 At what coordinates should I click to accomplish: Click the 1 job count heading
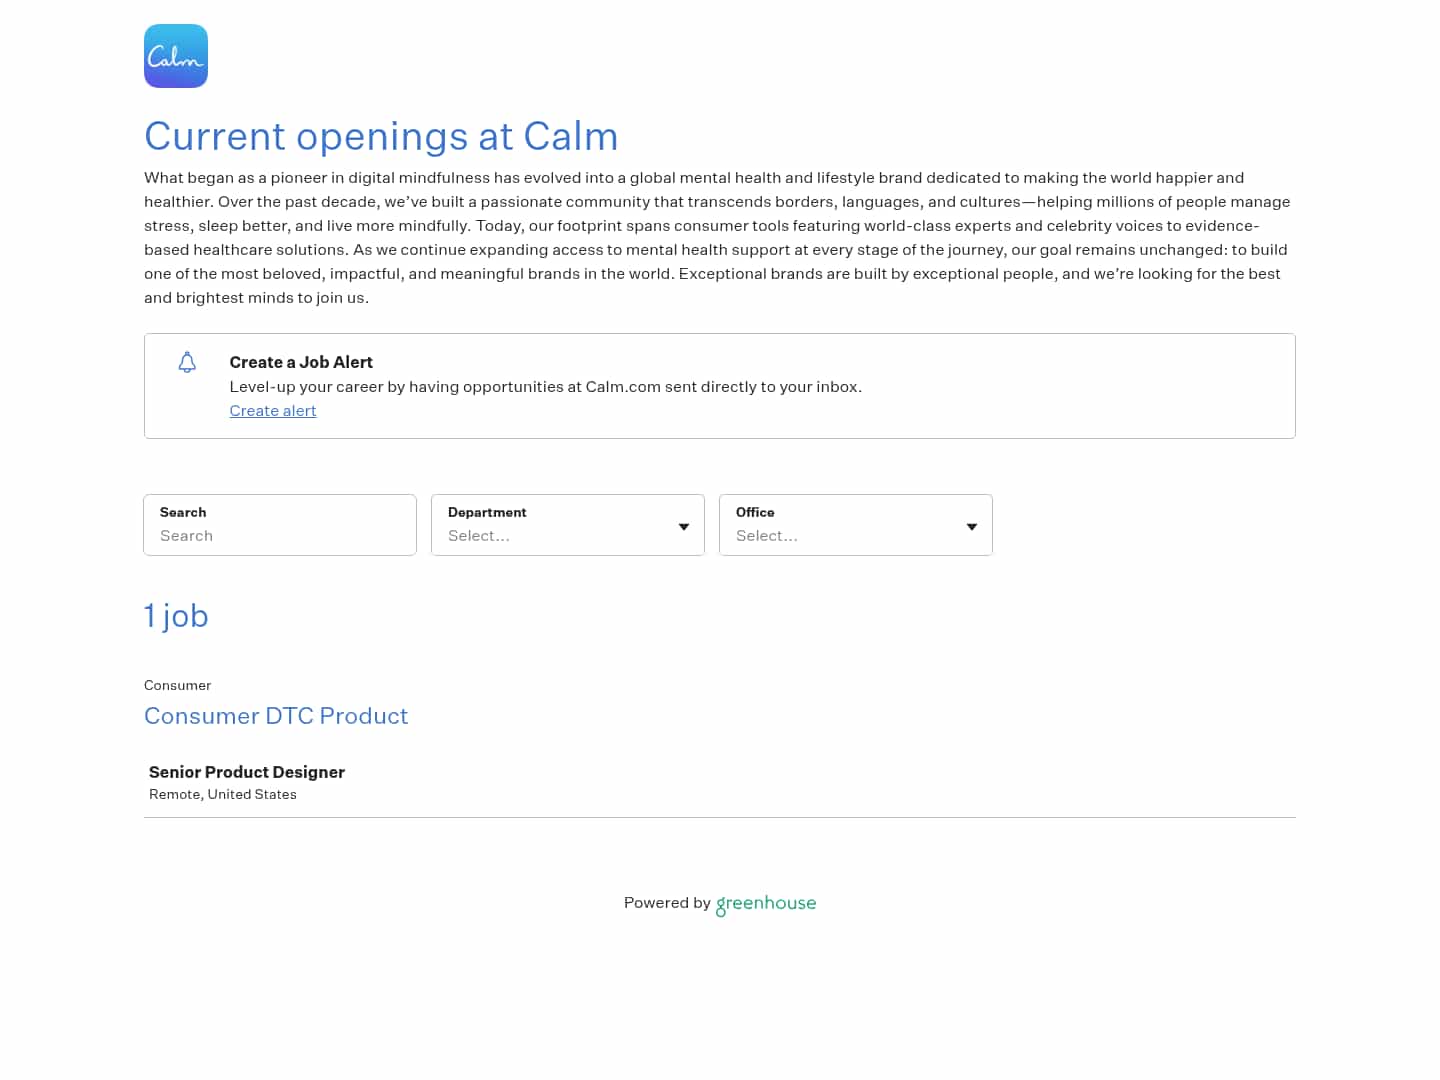(x=176, y=616)
